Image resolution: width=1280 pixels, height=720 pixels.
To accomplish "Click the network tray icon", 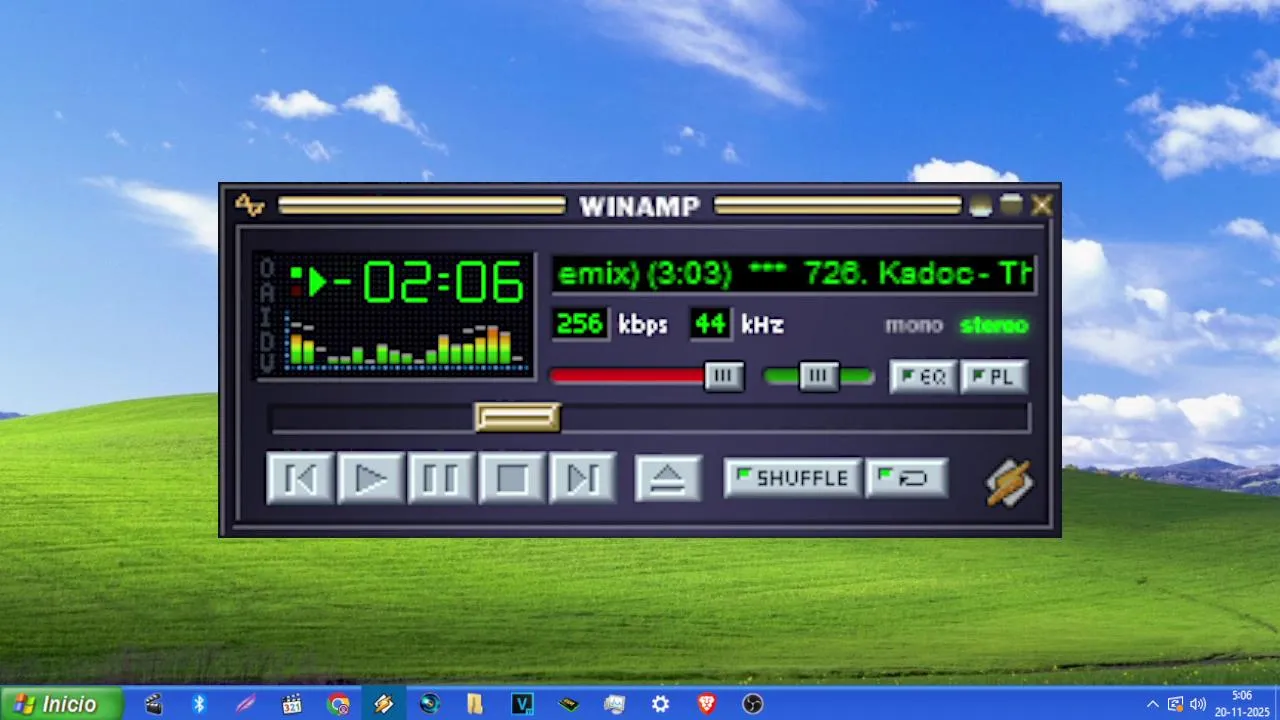I will (x=1175, y=704).
